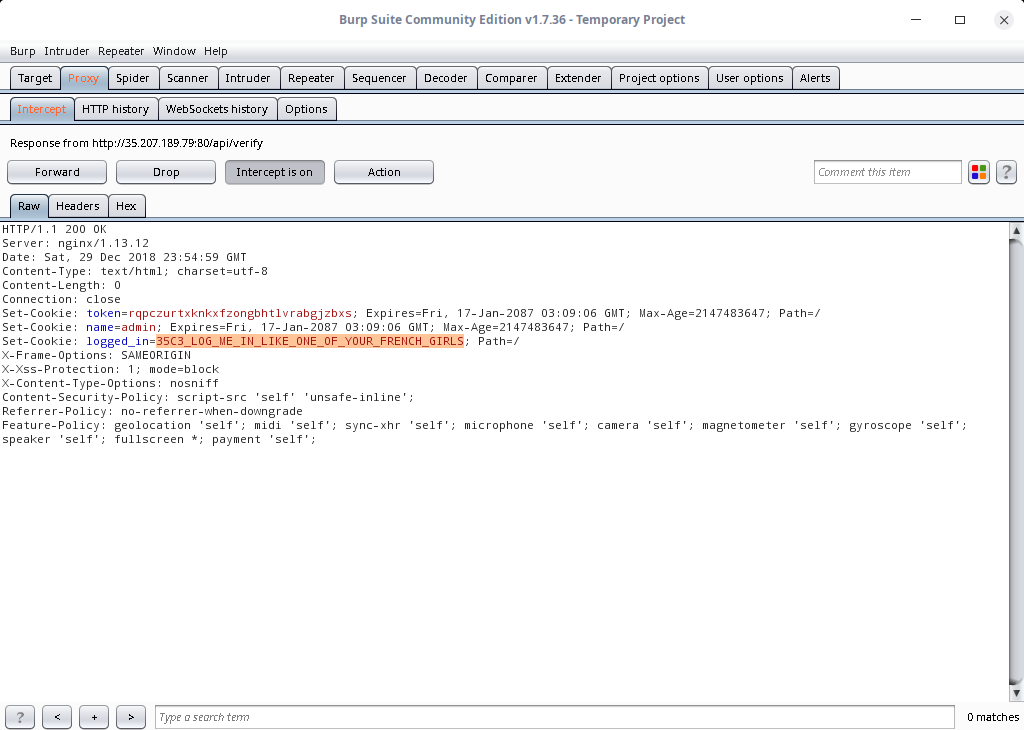Click the plus search options button
Image resolution: width=1024 pixels, height=730 pixels.
click(x=94, y=717)
